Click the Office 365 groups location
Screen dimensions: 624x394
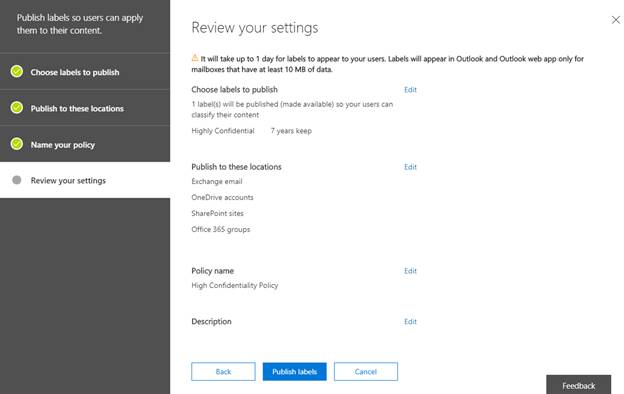pos(221,229)
